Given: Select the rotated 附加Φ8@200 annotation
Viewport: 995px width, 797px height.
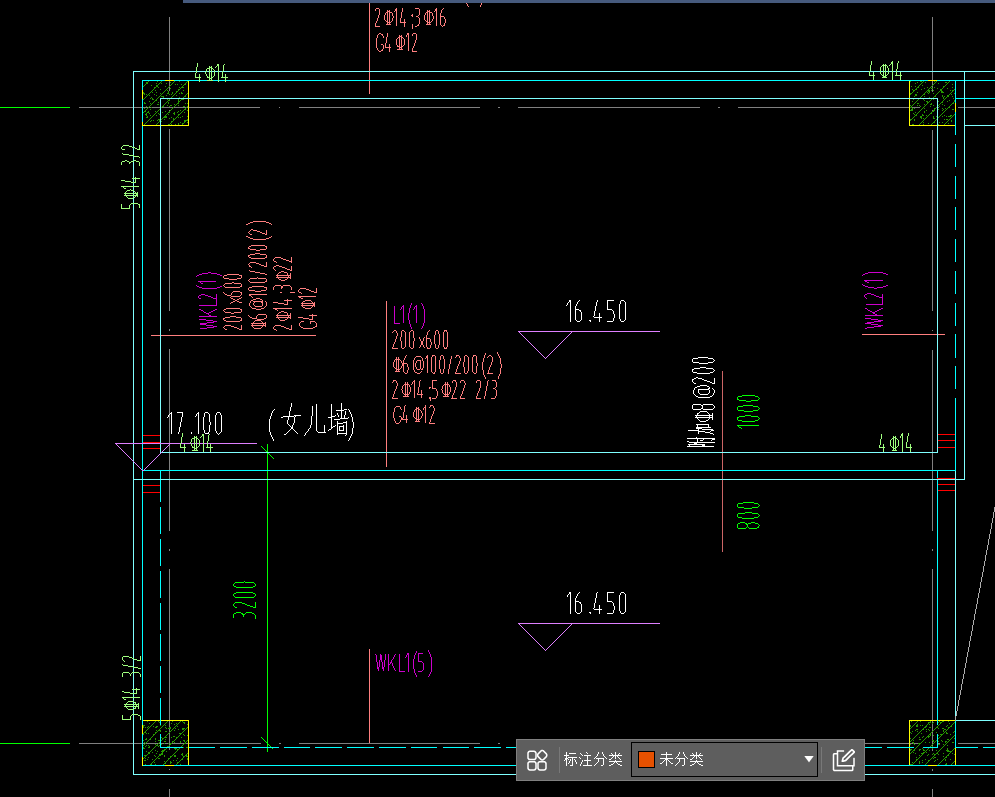Looking at the screenshot, I should coord(702,402).
